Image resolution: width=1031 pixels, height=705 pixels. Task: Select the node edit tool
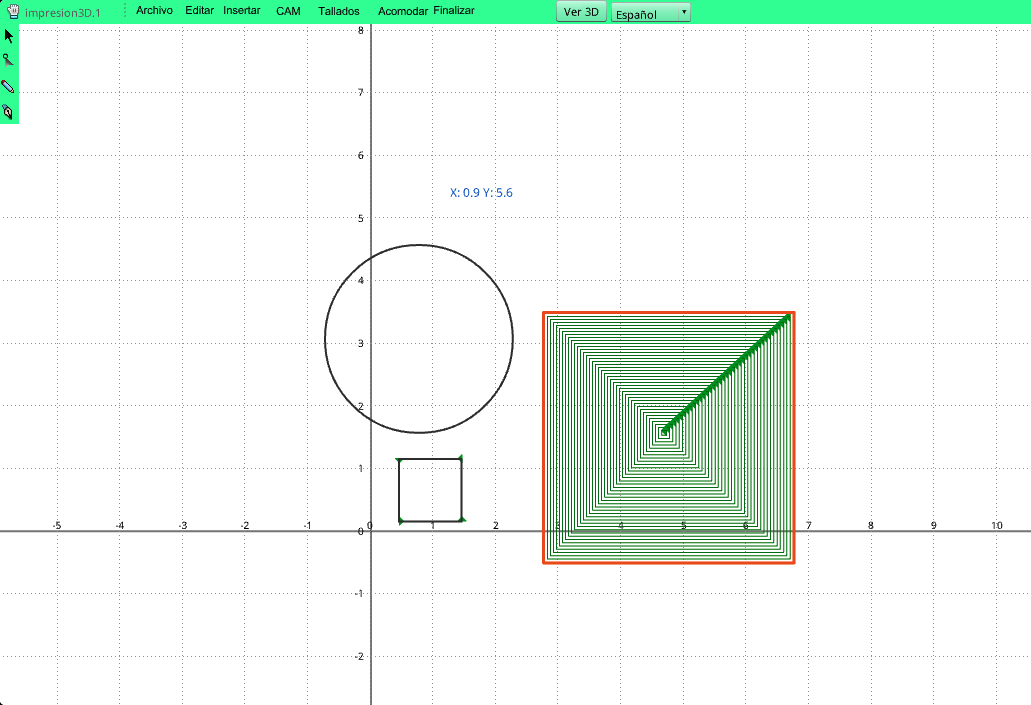[x=9, y=61]
